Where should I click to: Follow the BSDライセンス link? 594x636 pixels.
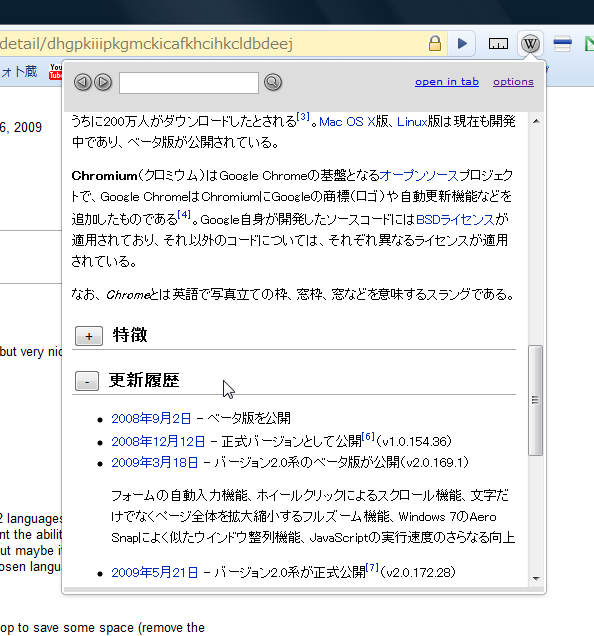[x=455, y=219]
